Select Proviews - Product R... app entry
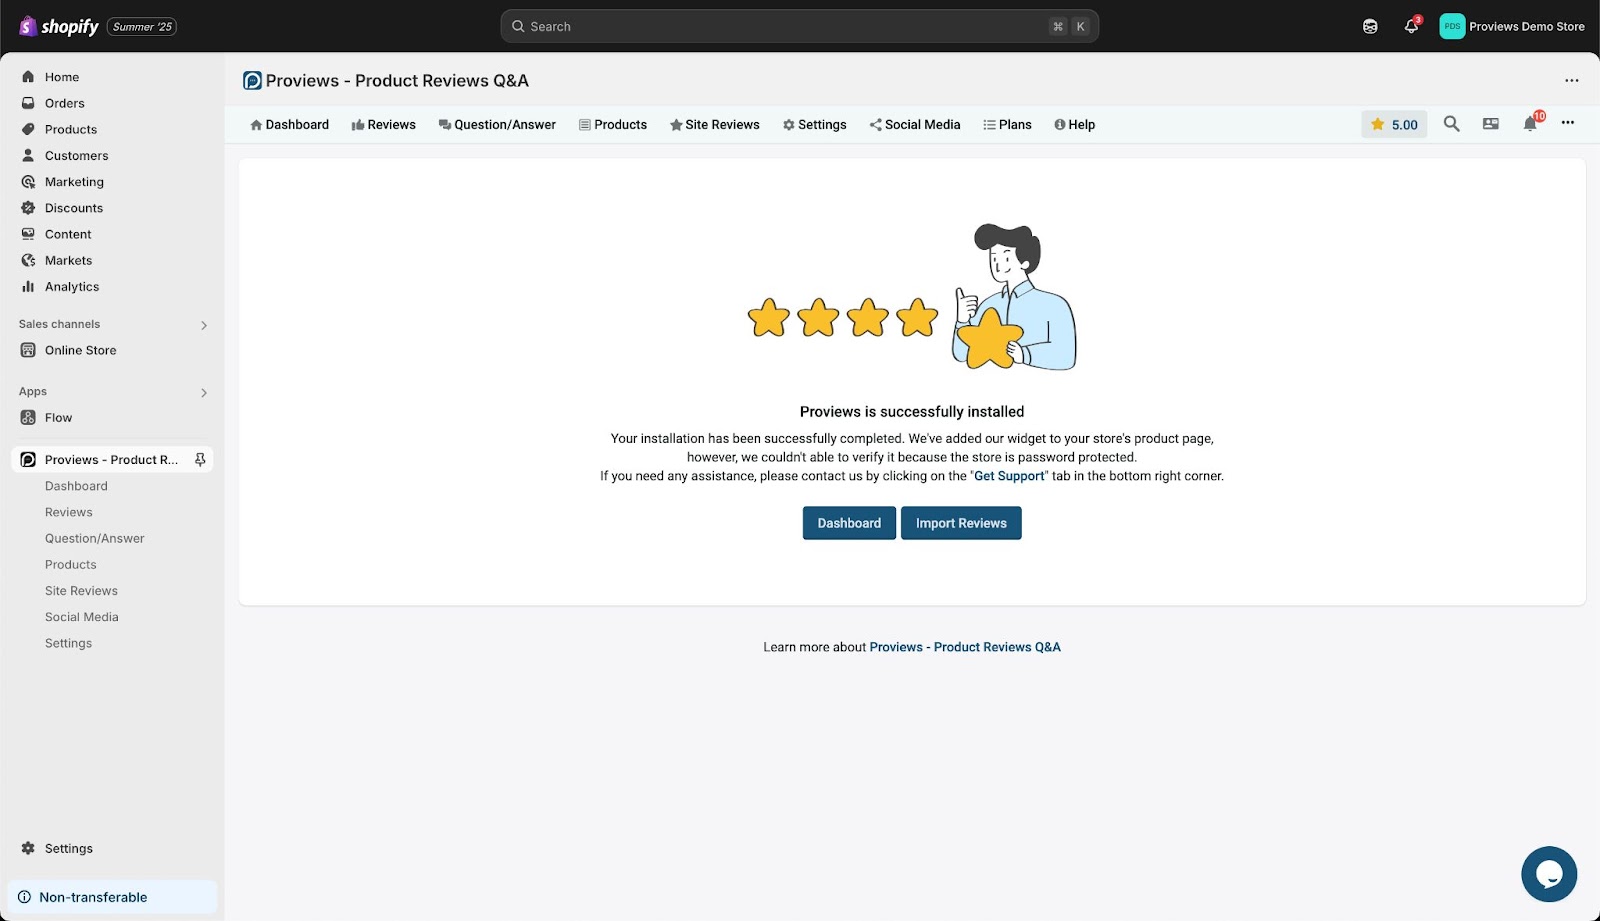The height and width of the screenshot is (921, 1600). coord(111,460)
